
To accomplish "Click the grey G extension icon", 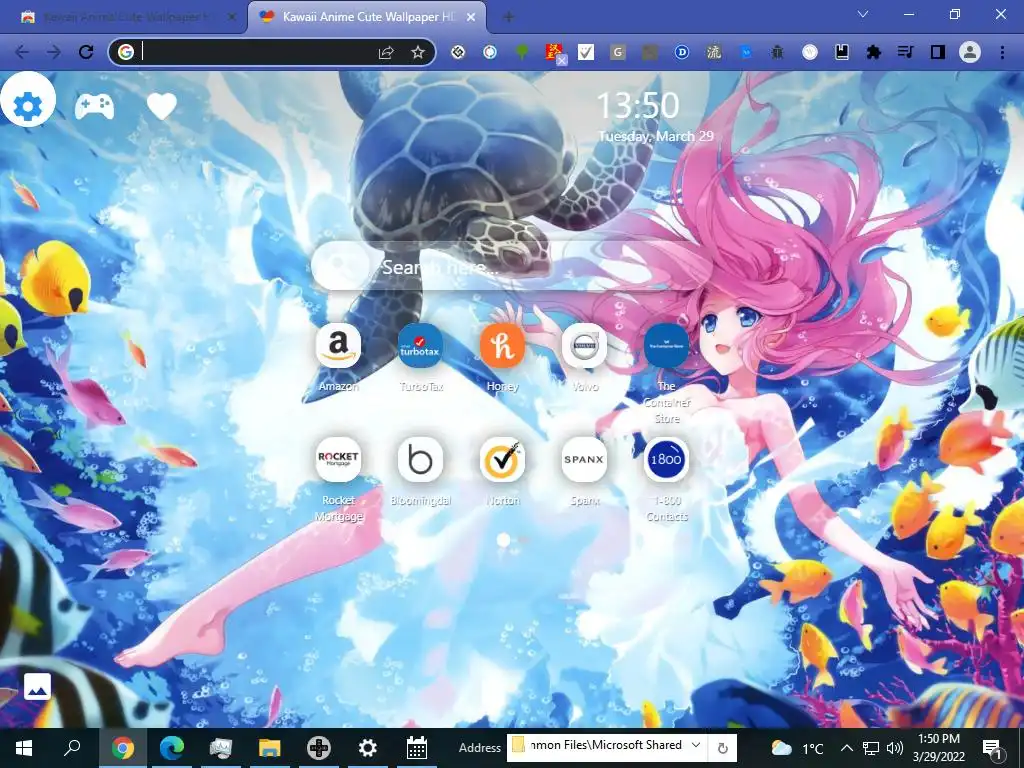I will tap(618, 52).
